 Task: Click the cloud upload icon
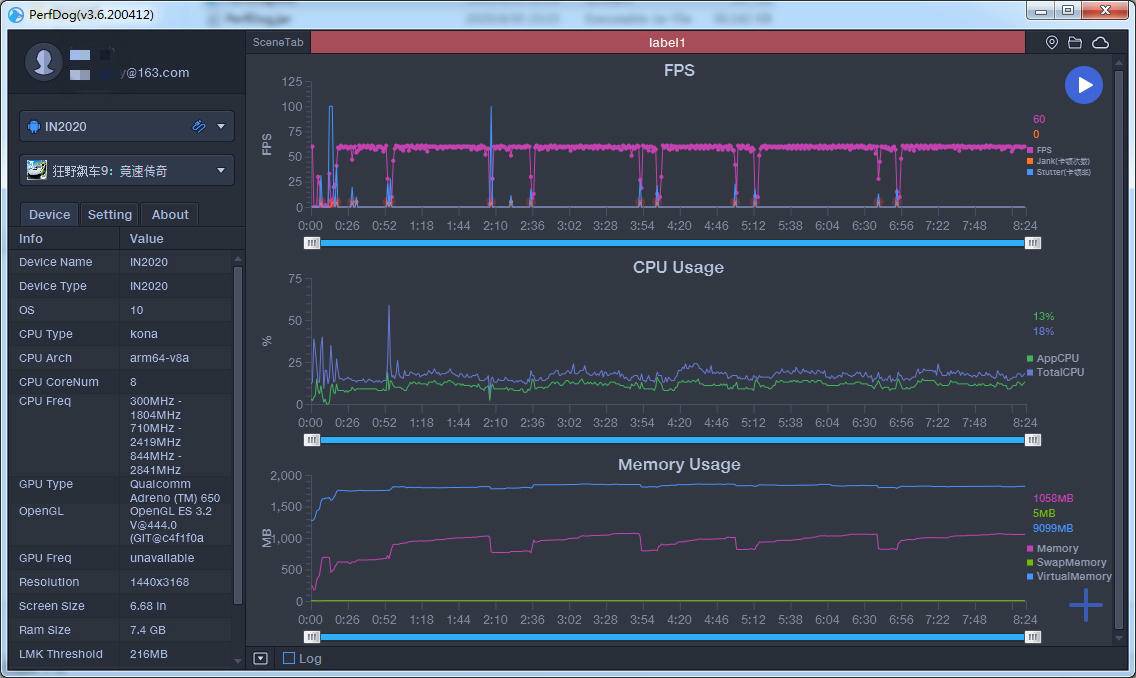1100,43
